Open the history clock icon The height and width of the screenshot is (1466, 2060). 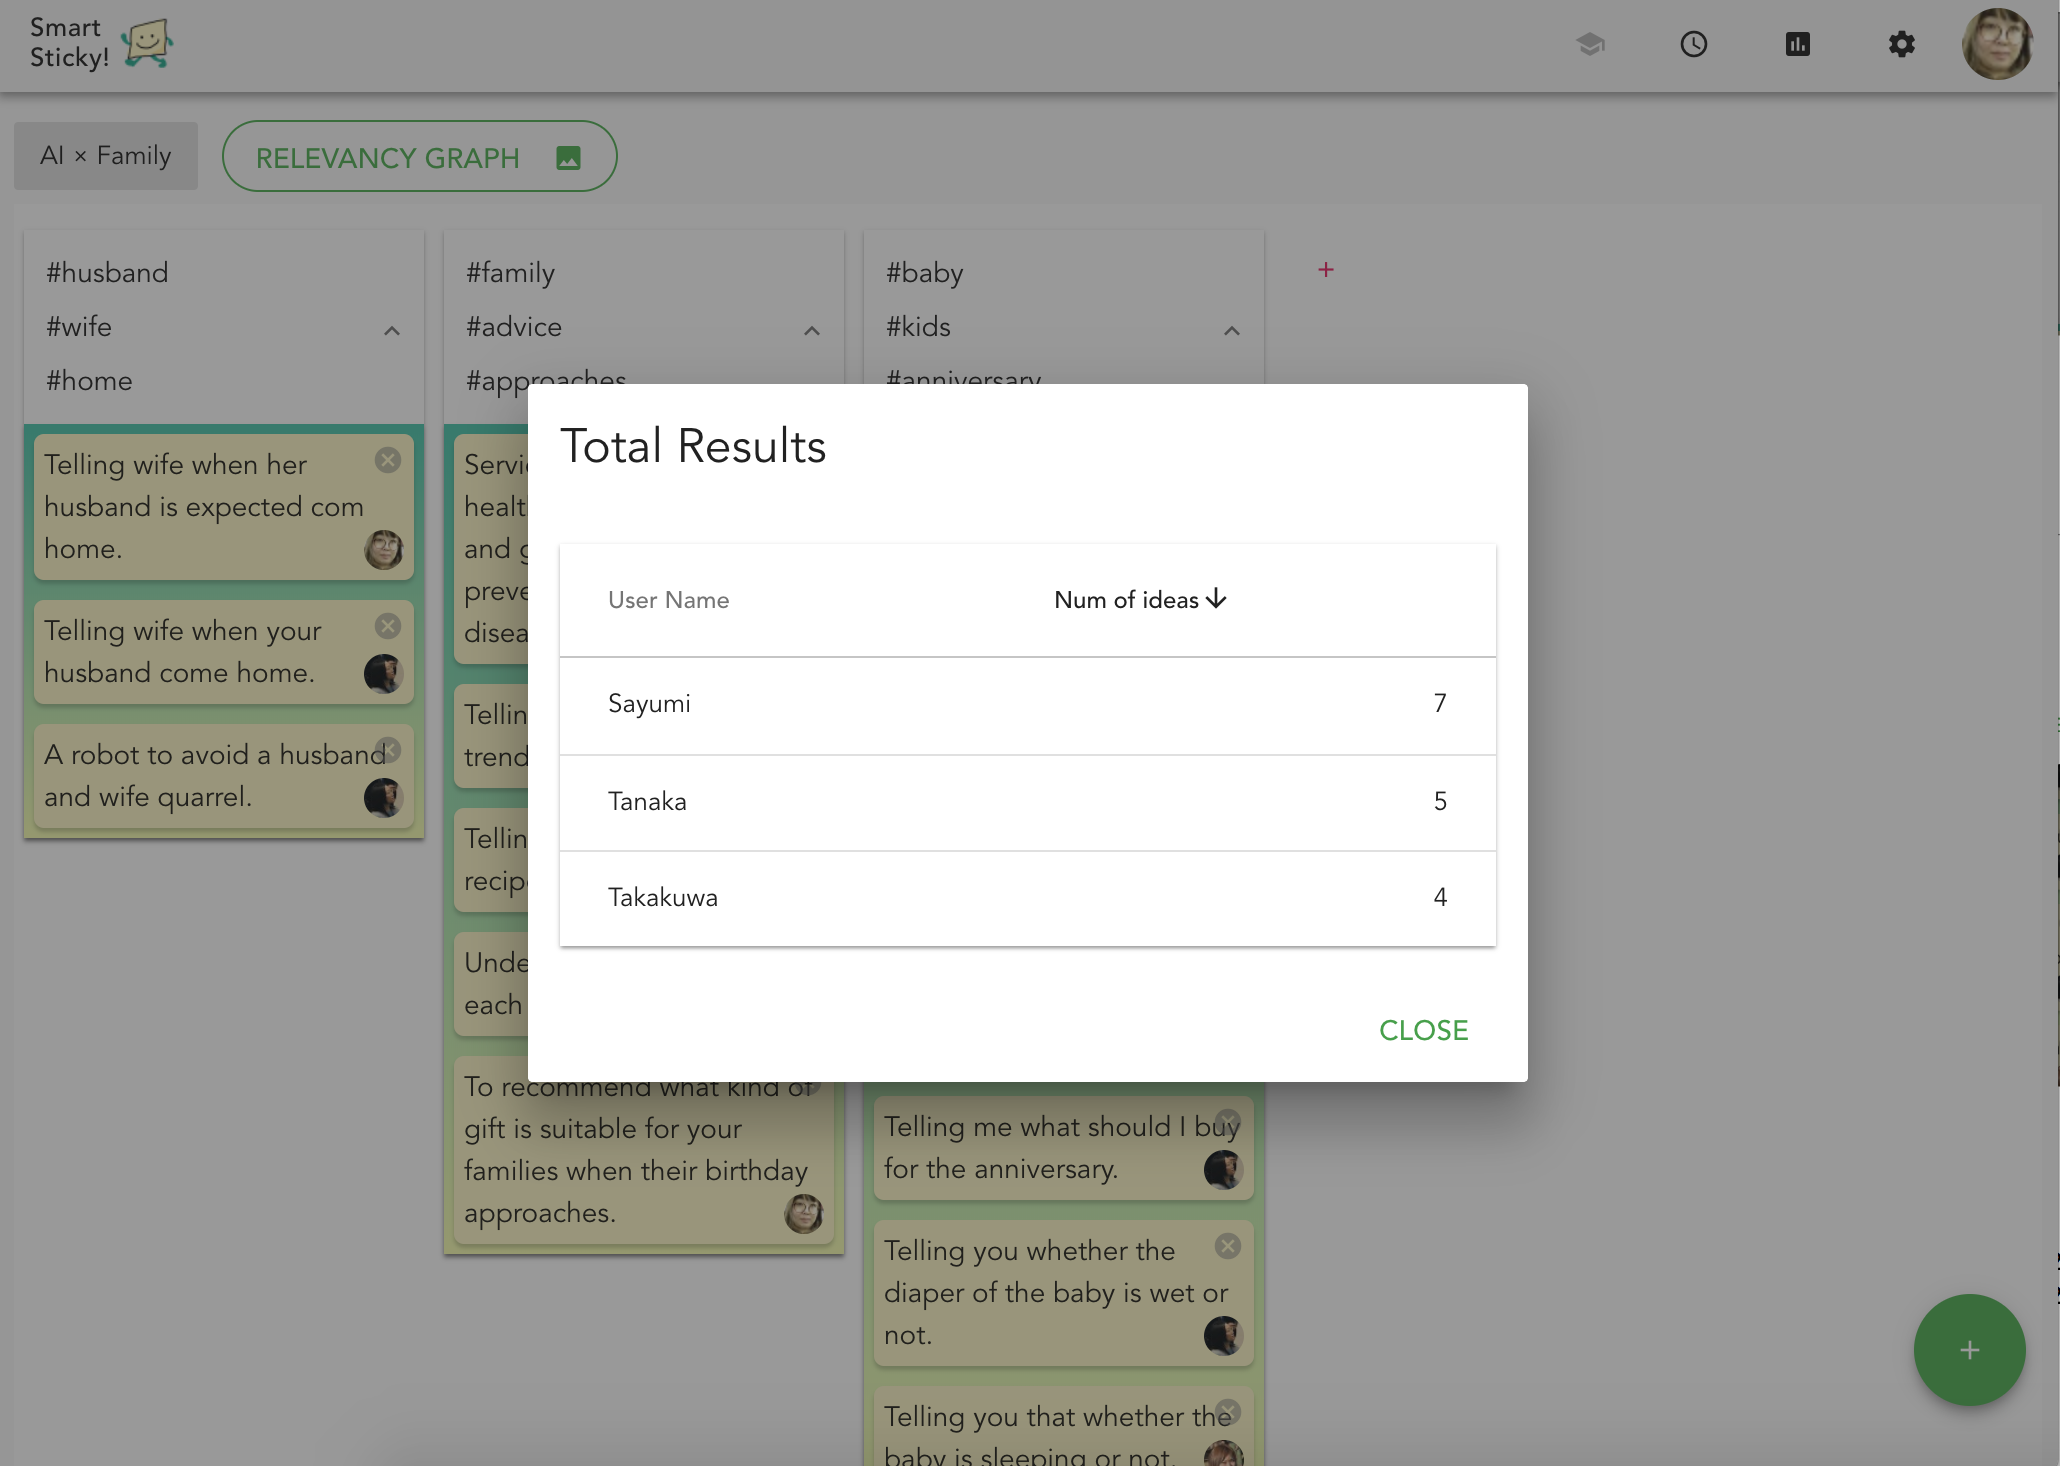coord(1693,44)
